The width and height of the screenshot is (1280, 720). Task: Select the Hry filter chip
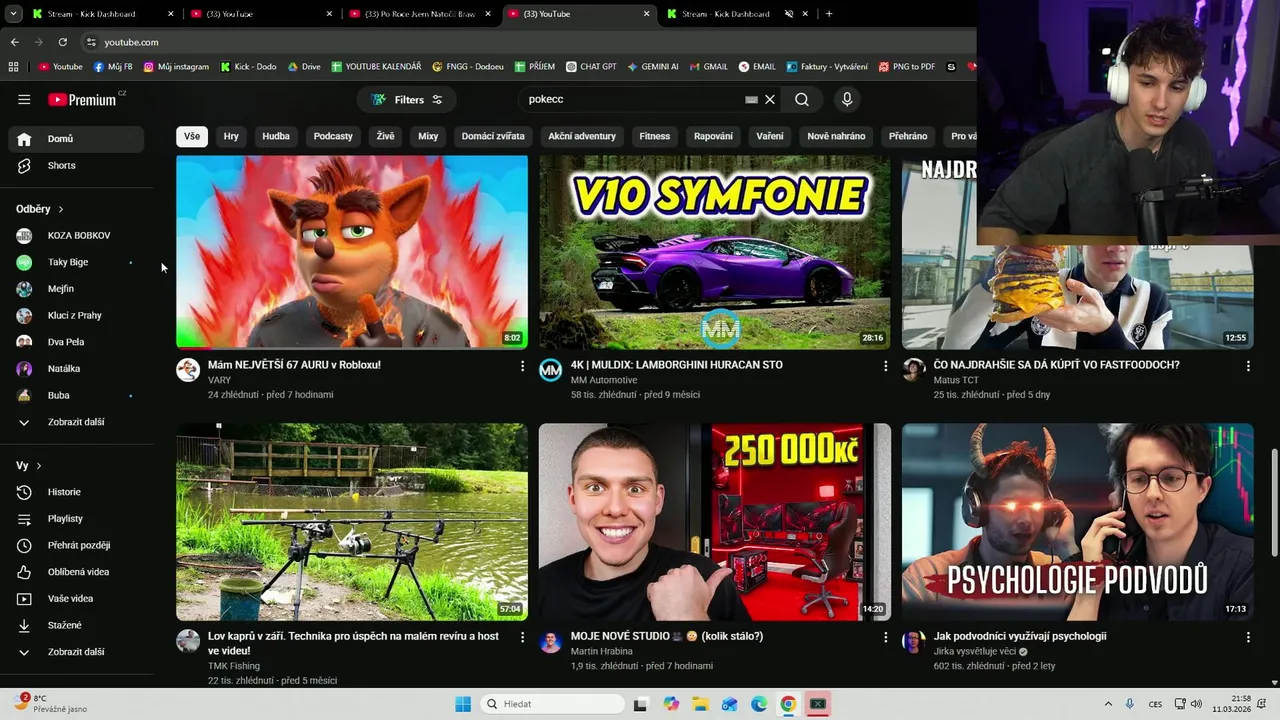click(x=231, y=136)
